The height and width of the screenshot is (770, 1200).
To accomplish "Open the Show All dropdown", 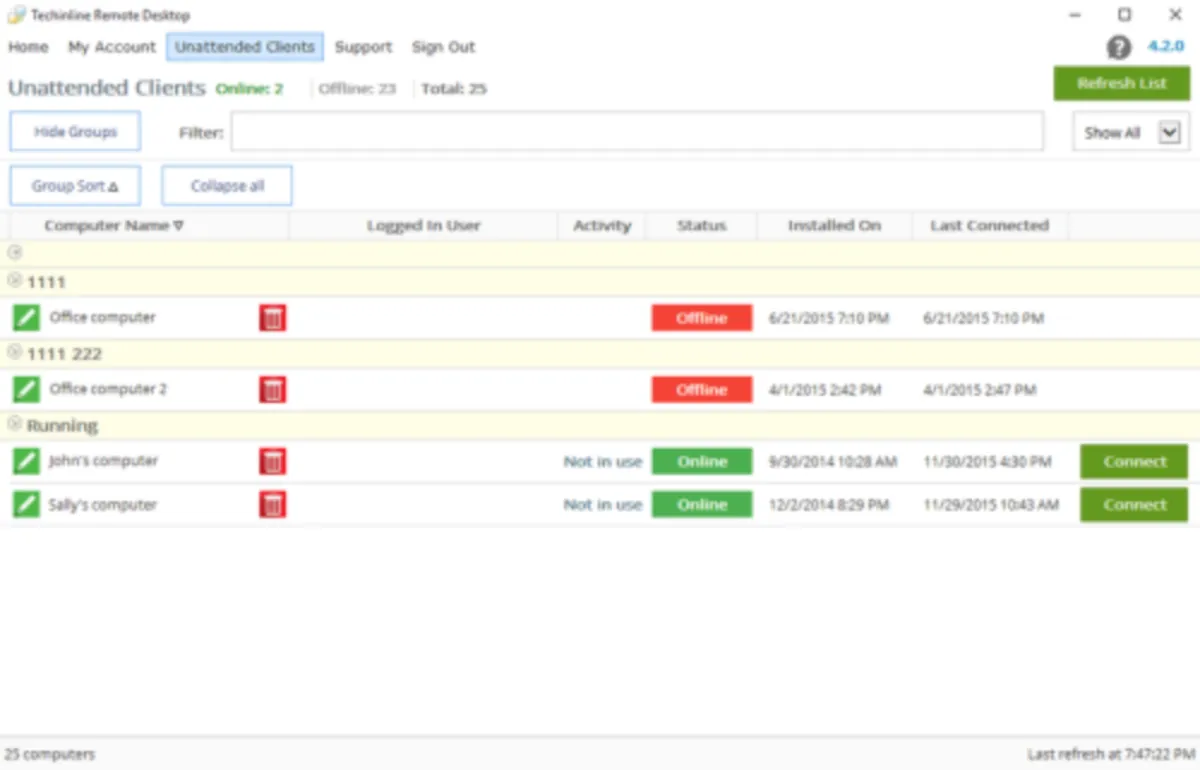I will (x=1169, y=132).
